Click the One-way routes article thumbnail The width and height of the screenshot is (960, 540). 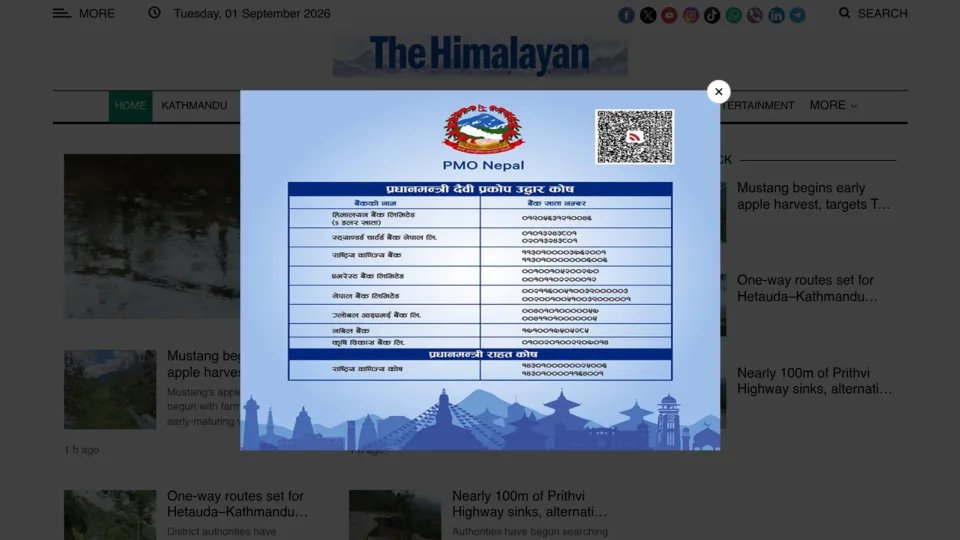click(110, 515)
